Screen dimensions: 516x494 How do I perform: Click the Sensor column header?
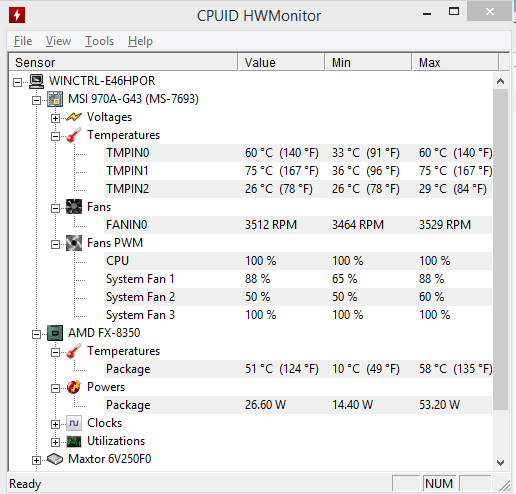coord(123,62)
